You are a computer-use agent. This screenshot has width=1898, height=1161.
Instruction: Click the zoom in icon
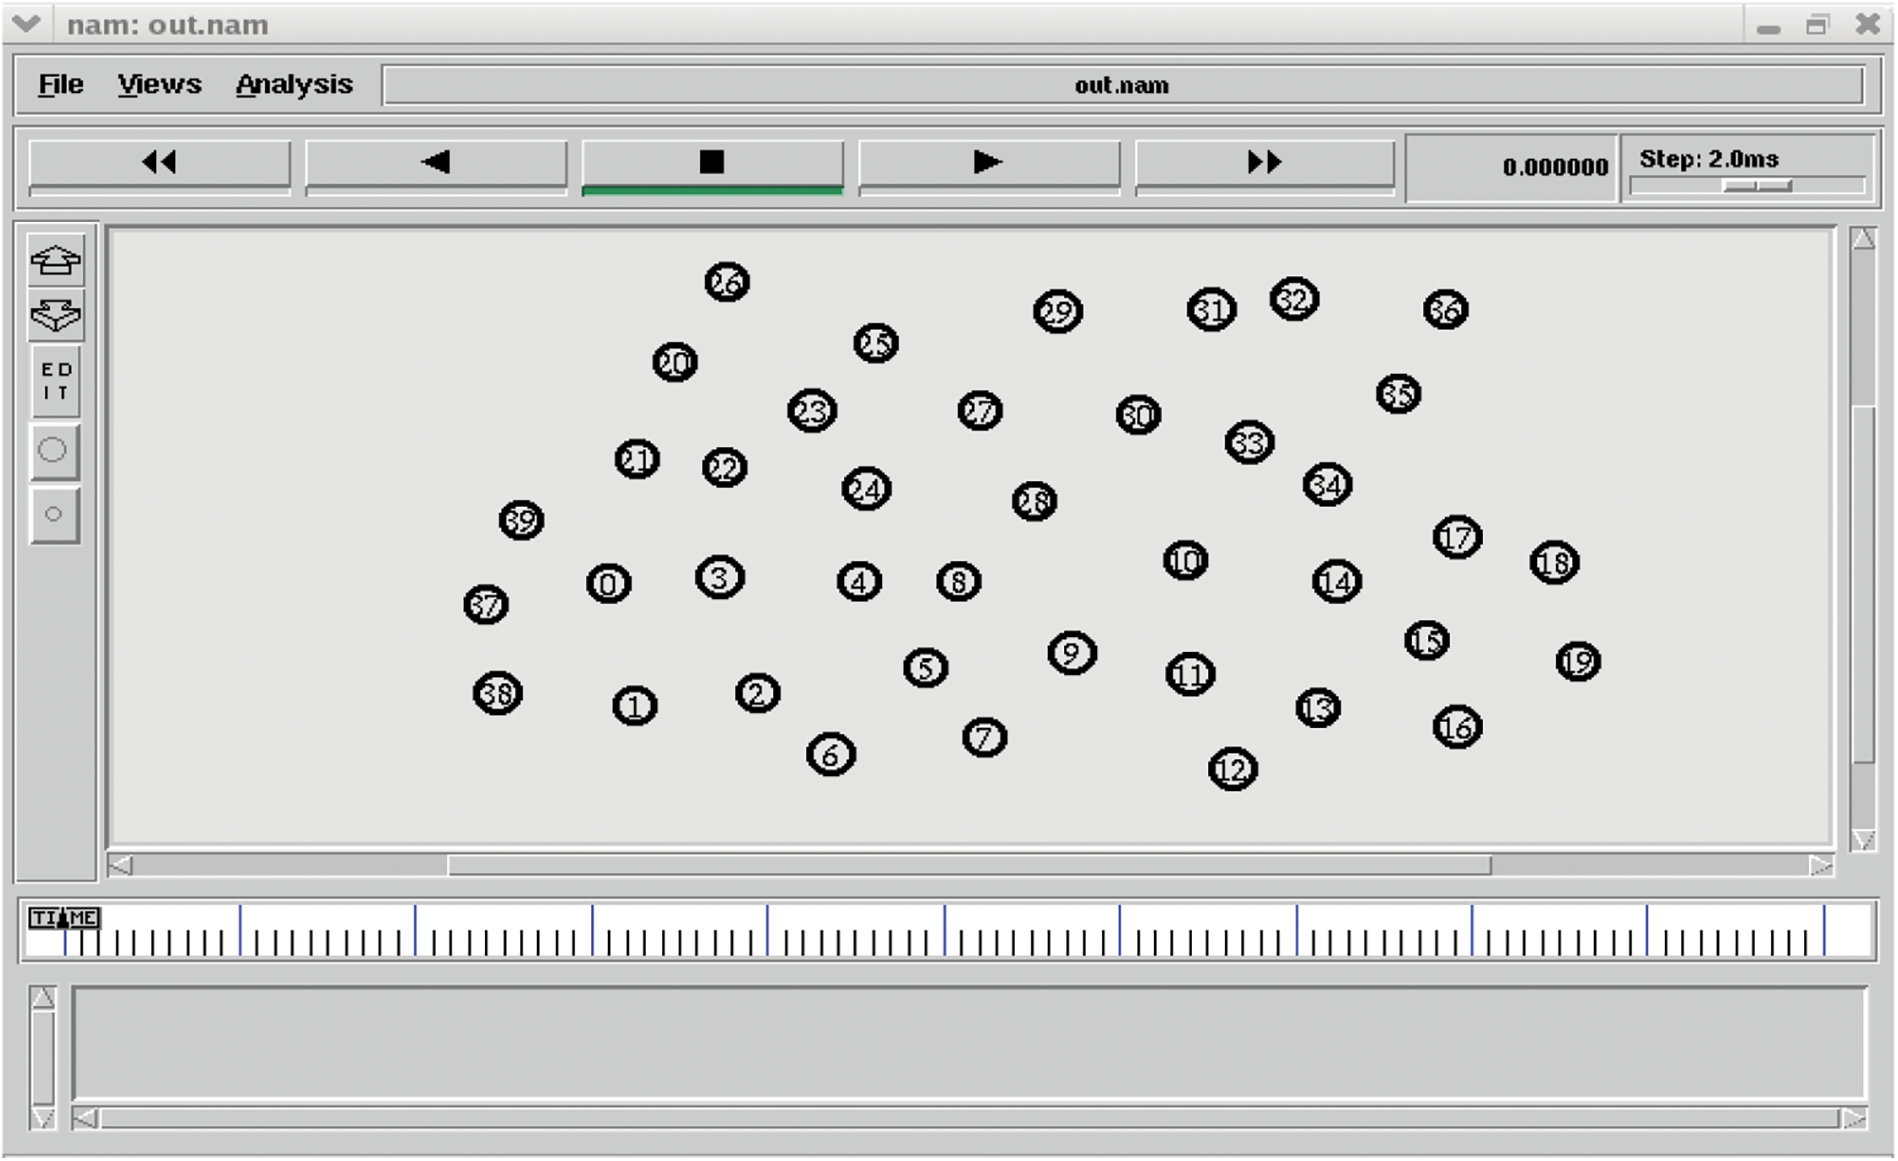click(x=55, y=261)
